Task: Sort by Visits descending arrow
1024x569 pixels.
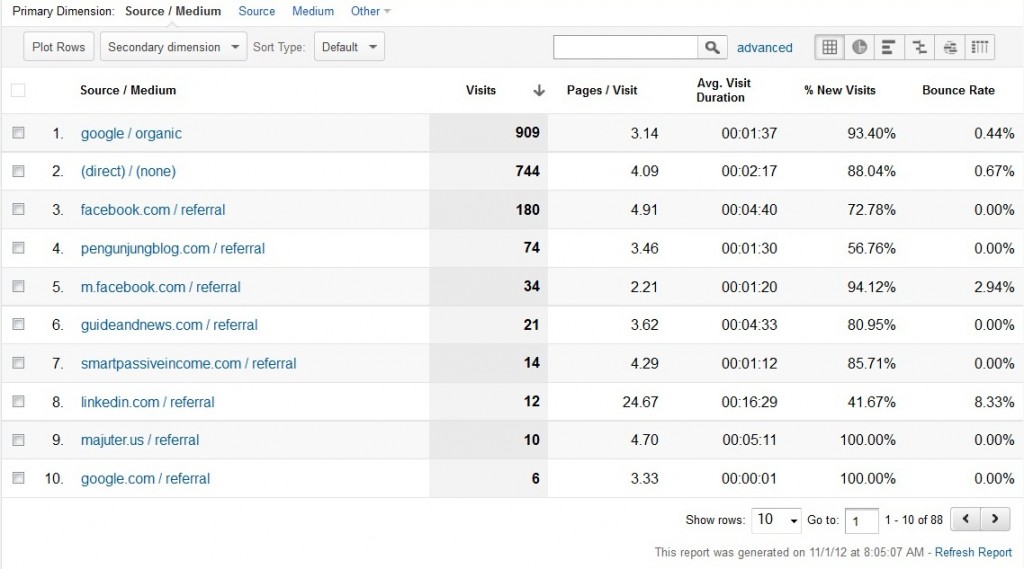Action: 539,90
